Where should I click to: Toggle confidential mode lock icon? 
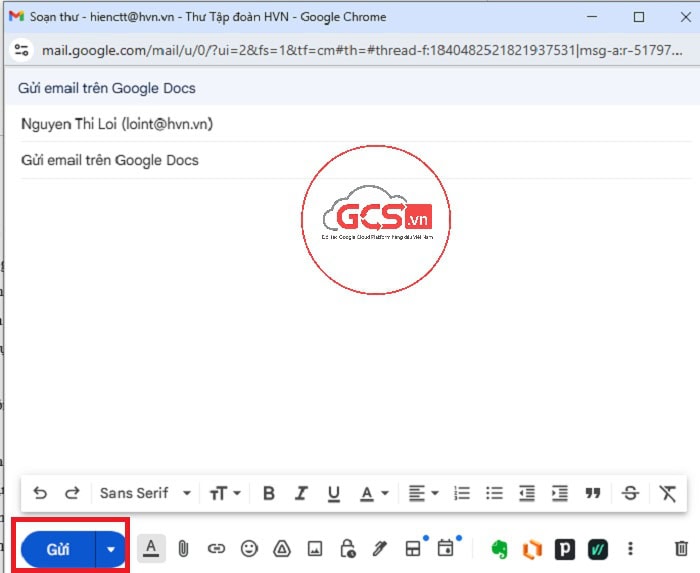tap(347, 548)
